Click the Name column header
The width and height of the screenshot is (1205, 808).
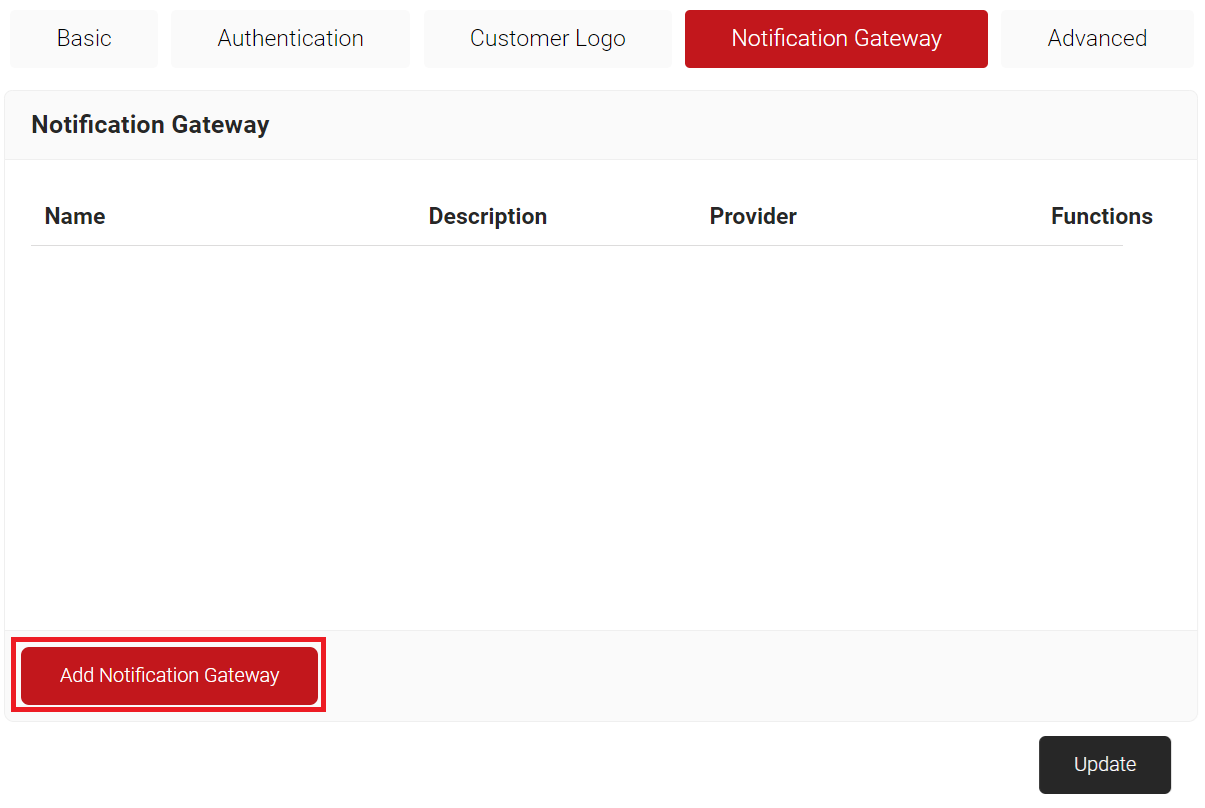pyautogui.click(x=75, y=217)
